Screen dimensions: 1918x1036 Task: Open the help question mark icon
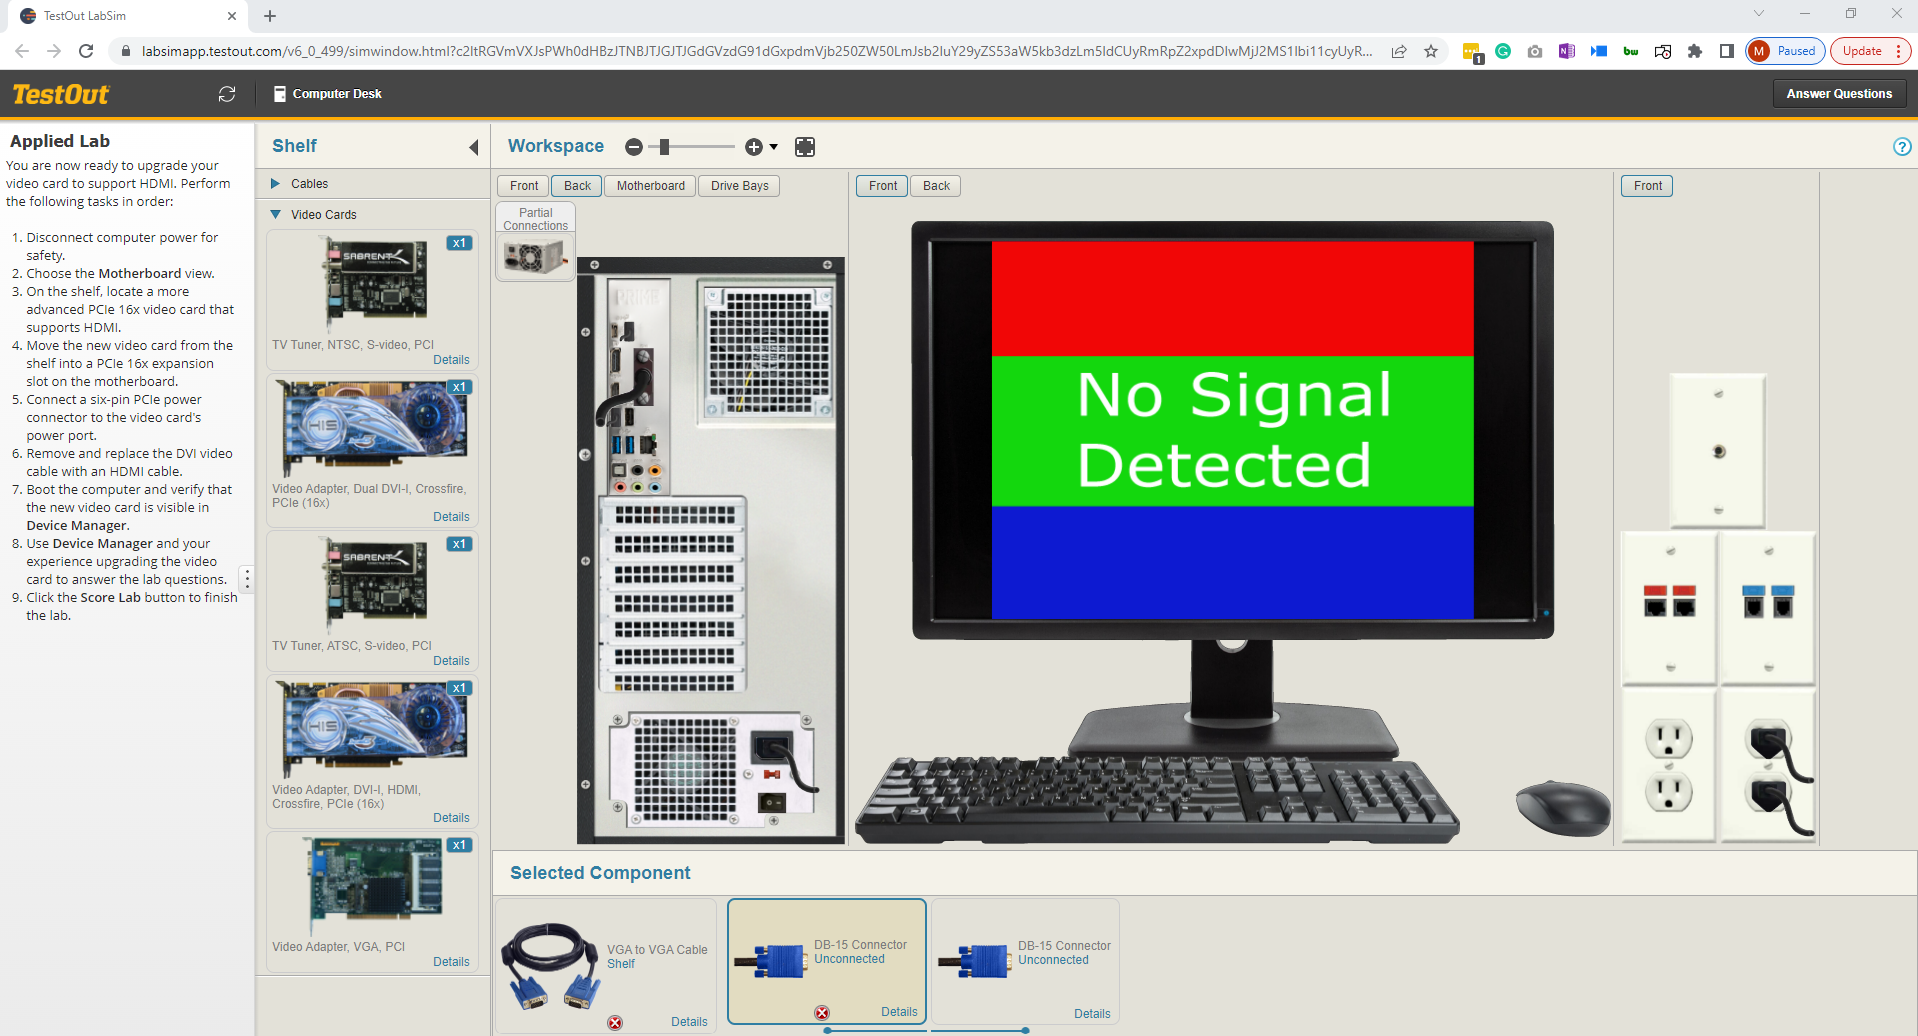click(x=1902, y=147)
